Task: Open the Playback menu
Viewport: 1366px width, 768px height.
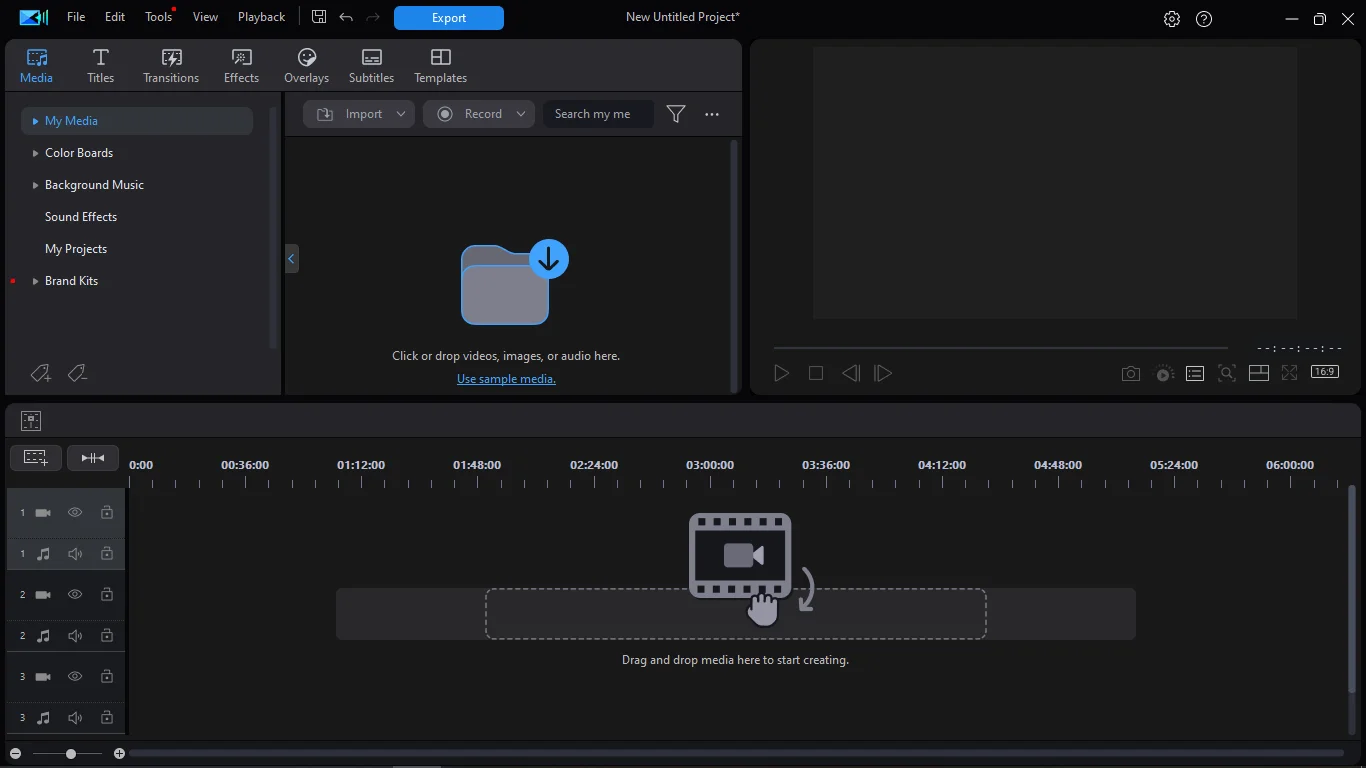Action: (261, 17)
